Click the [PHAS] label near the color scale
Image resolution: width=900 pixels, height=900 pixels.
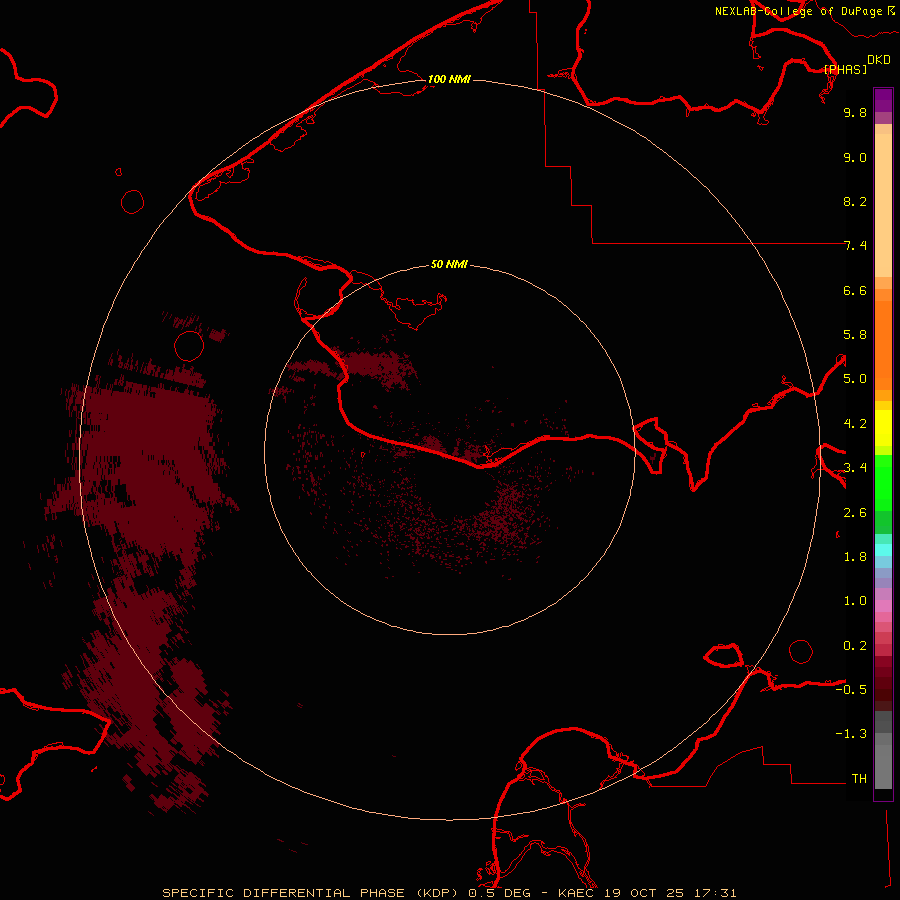coord(845,69)
